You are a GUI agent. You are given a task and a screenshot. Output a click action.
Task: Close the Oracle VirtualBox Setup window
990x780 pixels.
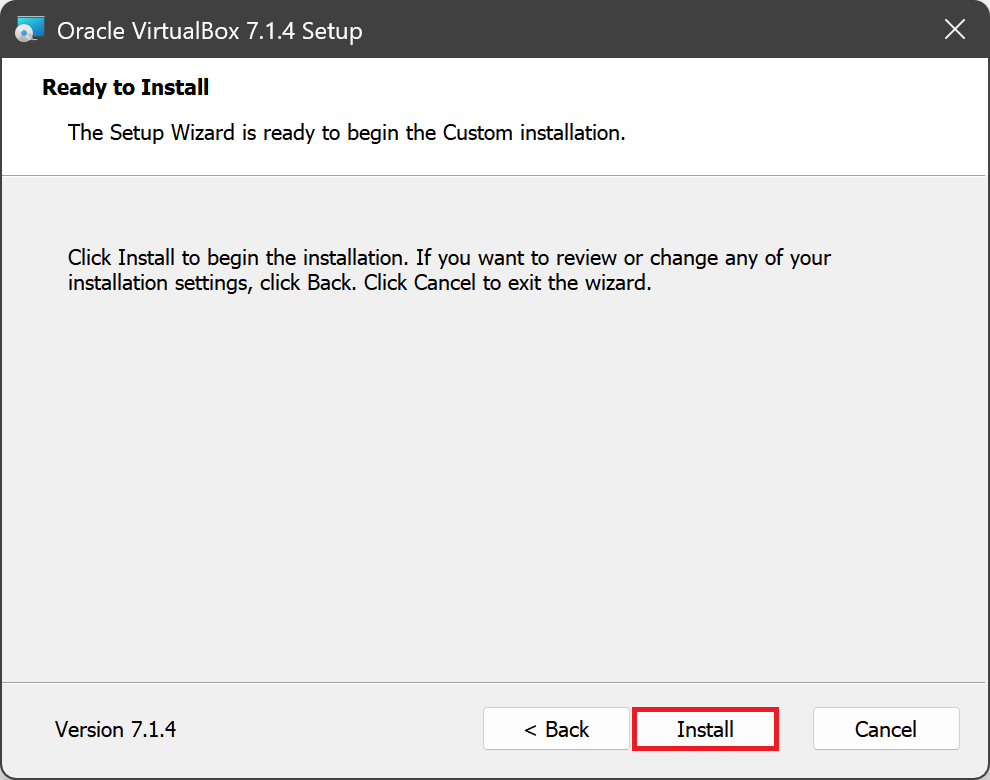(955, 29)
